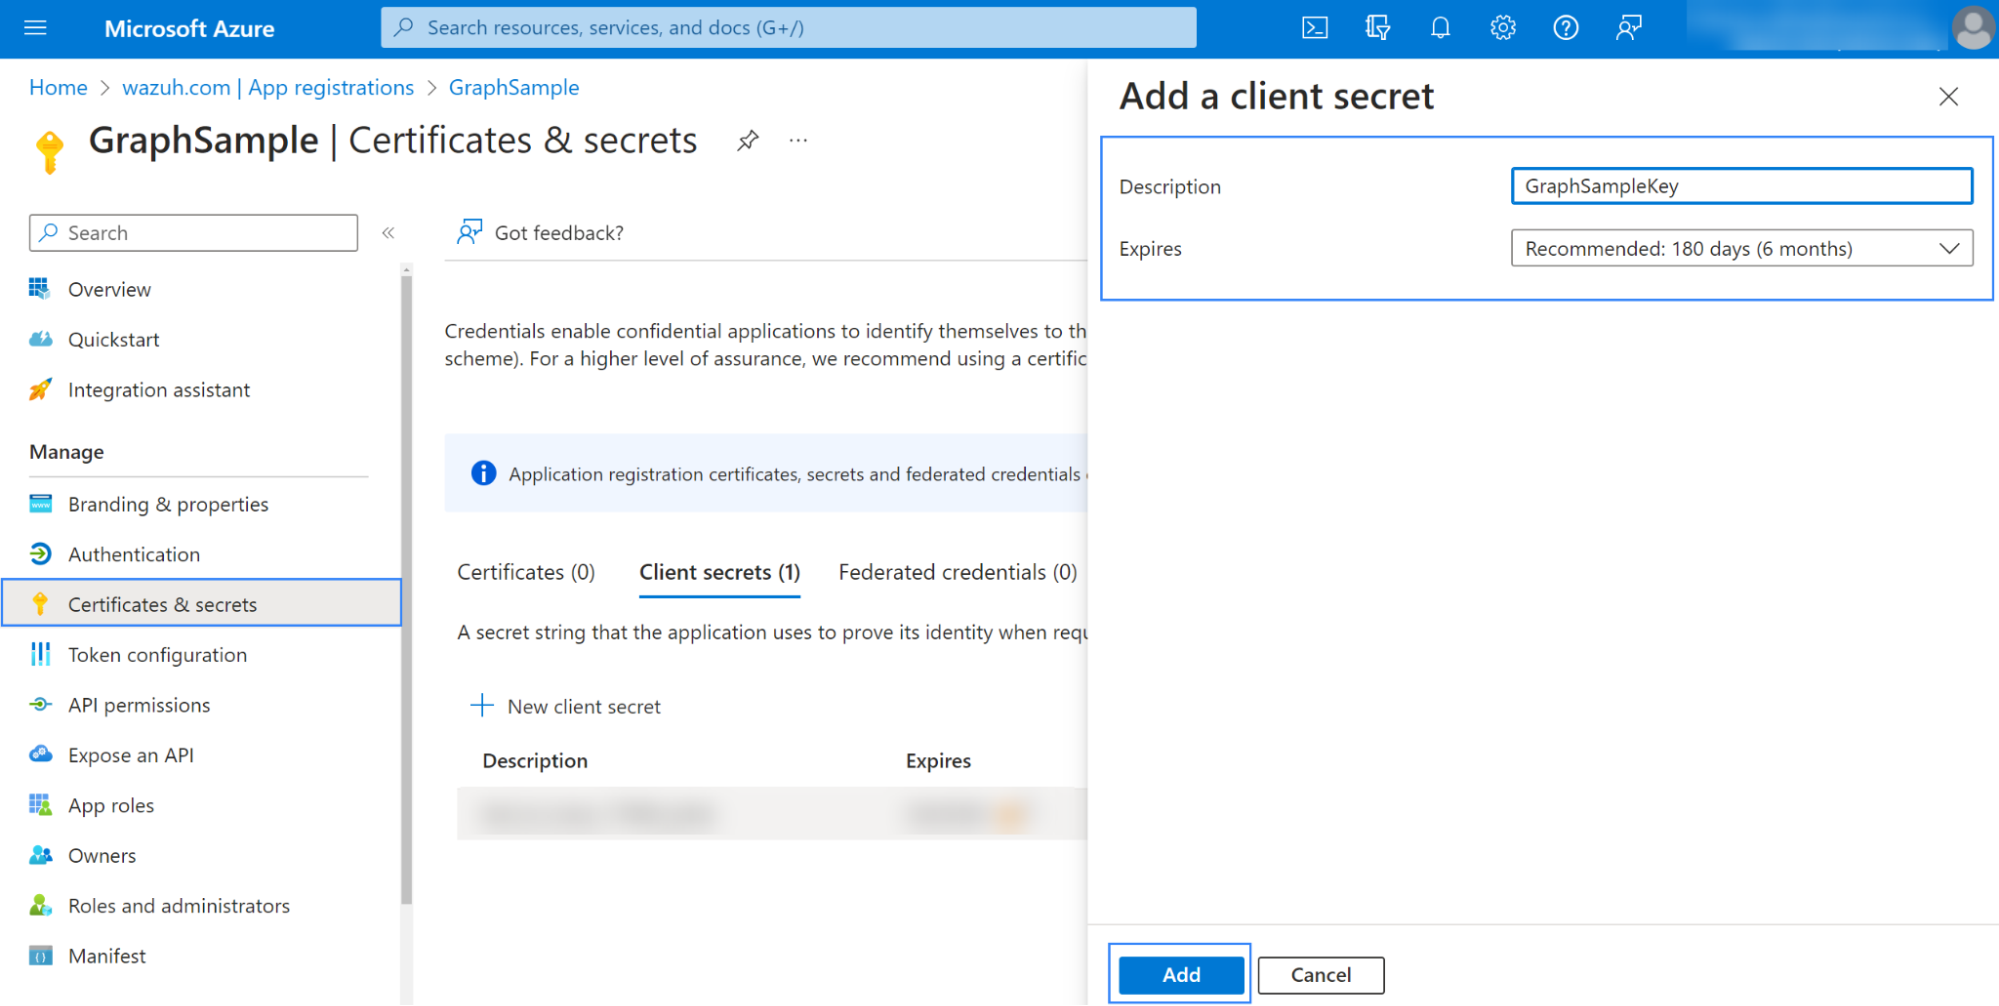Open the directories and subscriptions filter icon

tap(1377, 28)
